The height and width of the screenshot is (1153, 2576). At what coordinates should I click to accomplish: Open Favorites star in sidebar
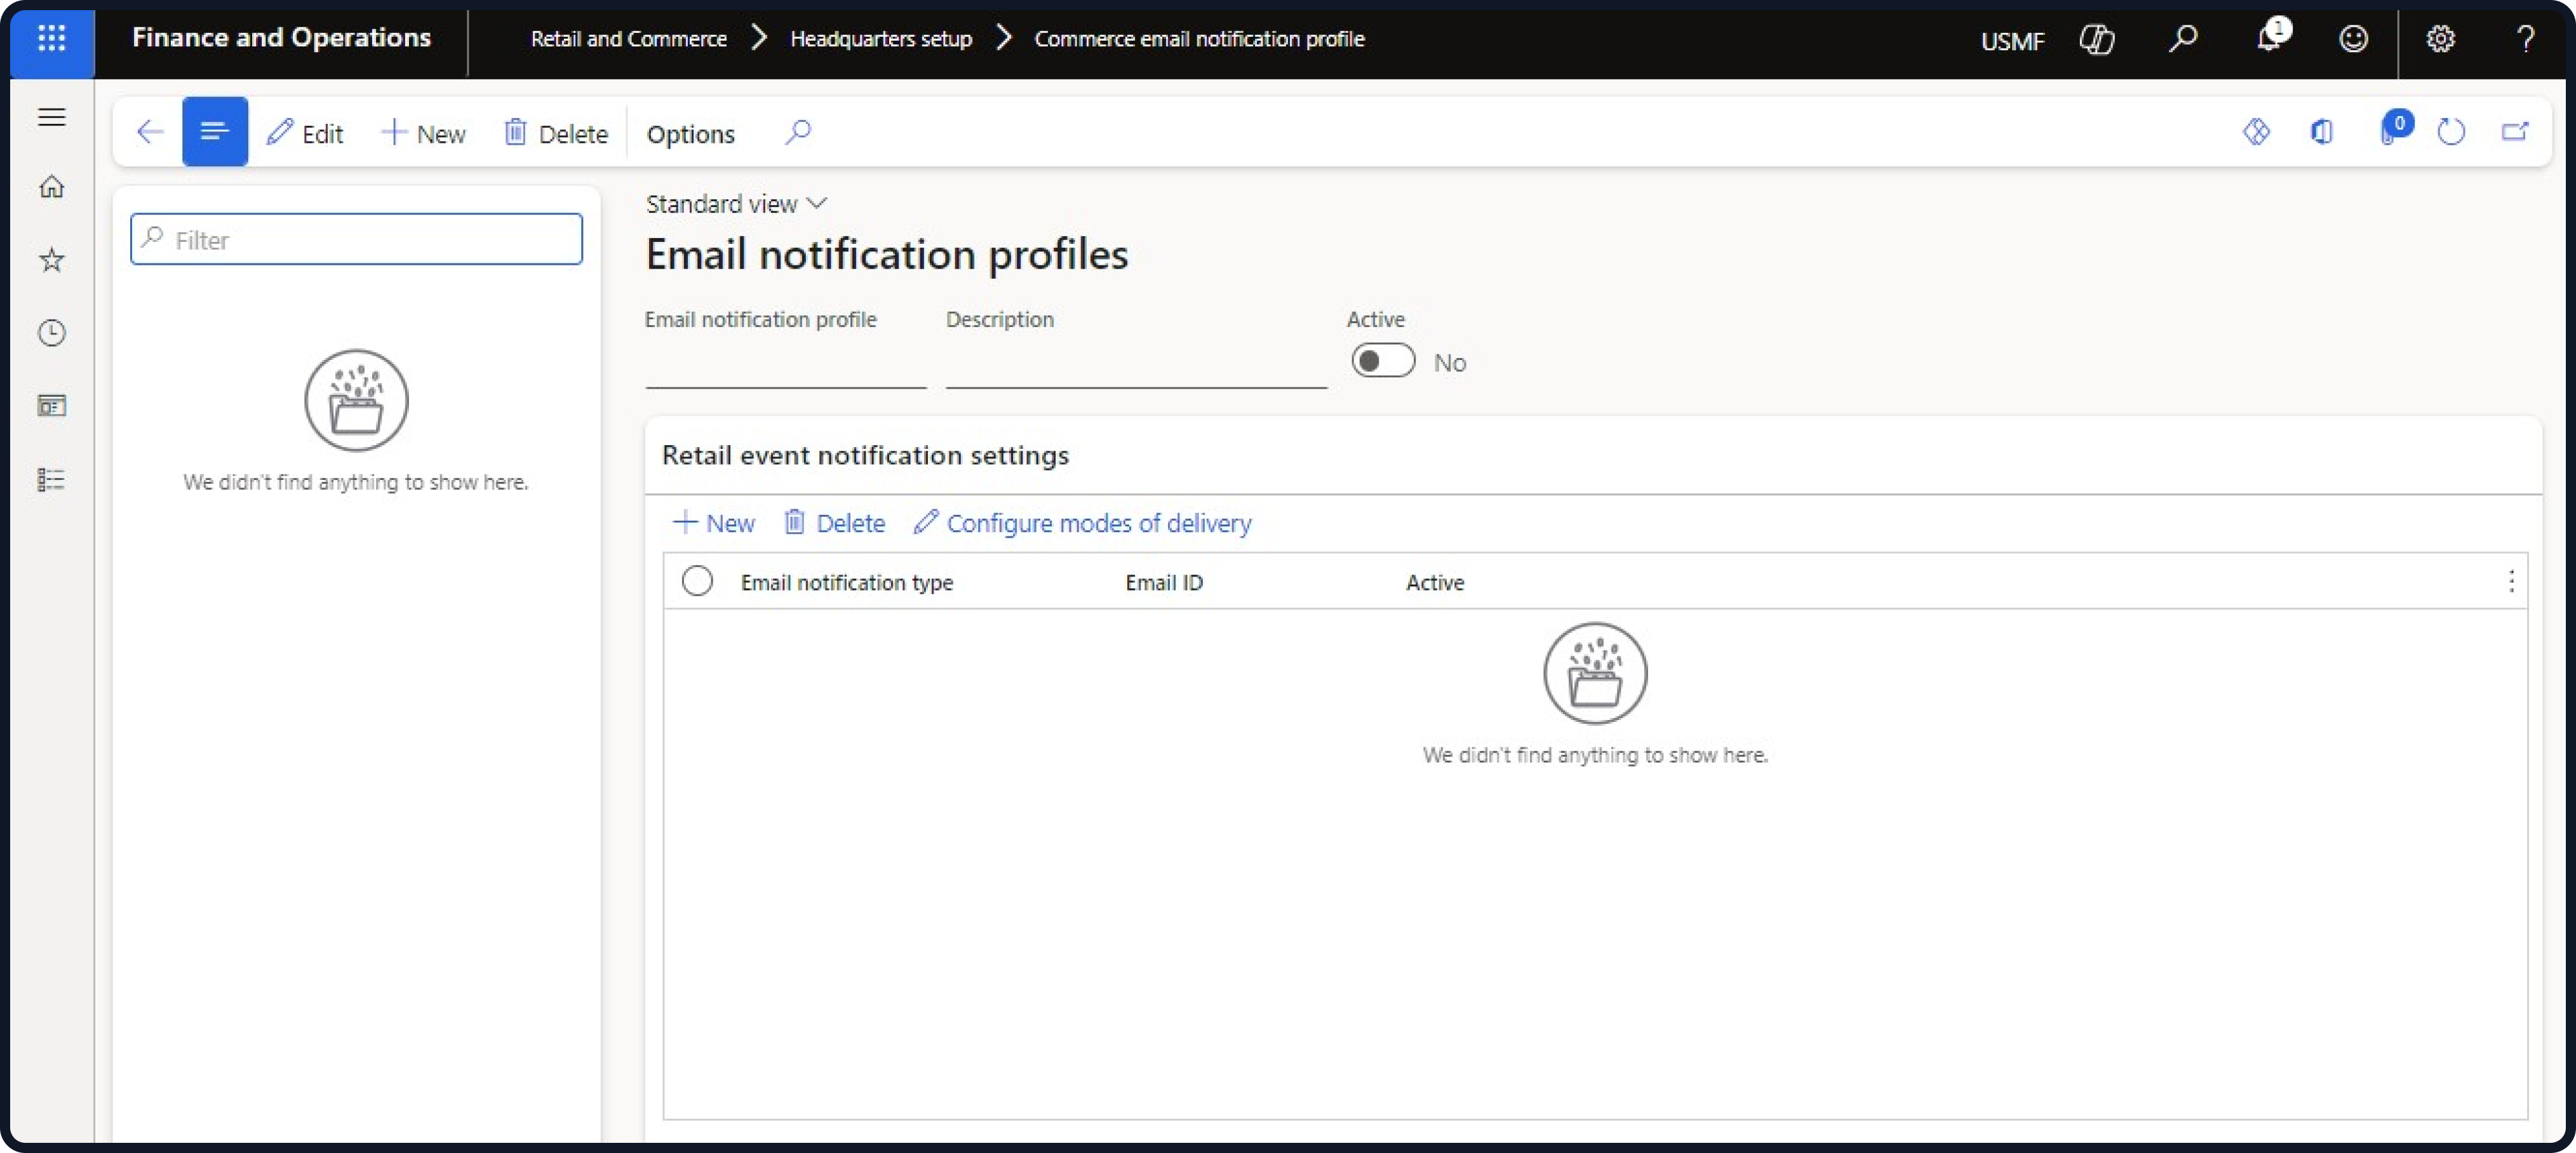(x=52, y=260)
